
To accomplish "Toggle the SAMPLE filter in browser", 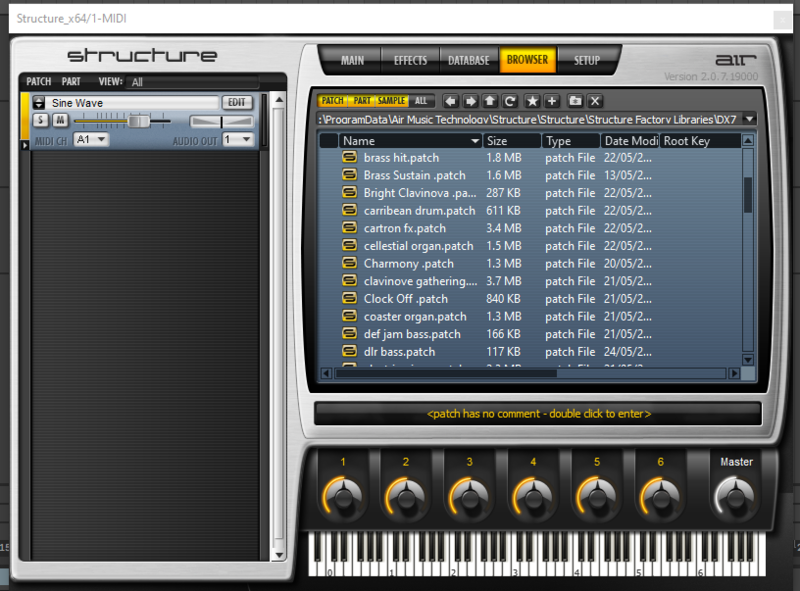I will pos(391,101).
